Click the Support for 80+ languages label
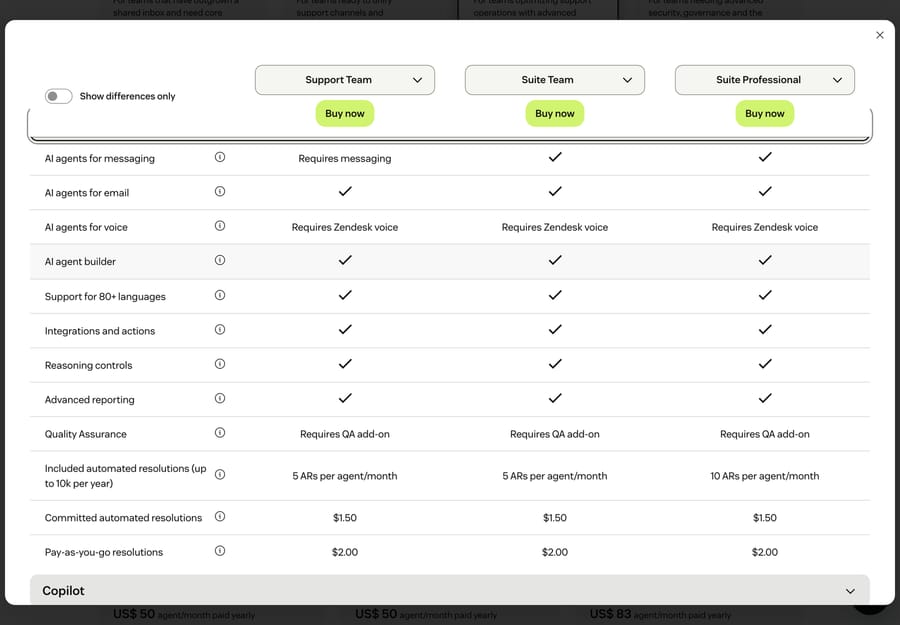Viewport: 900px width, 625px height. 105,297
